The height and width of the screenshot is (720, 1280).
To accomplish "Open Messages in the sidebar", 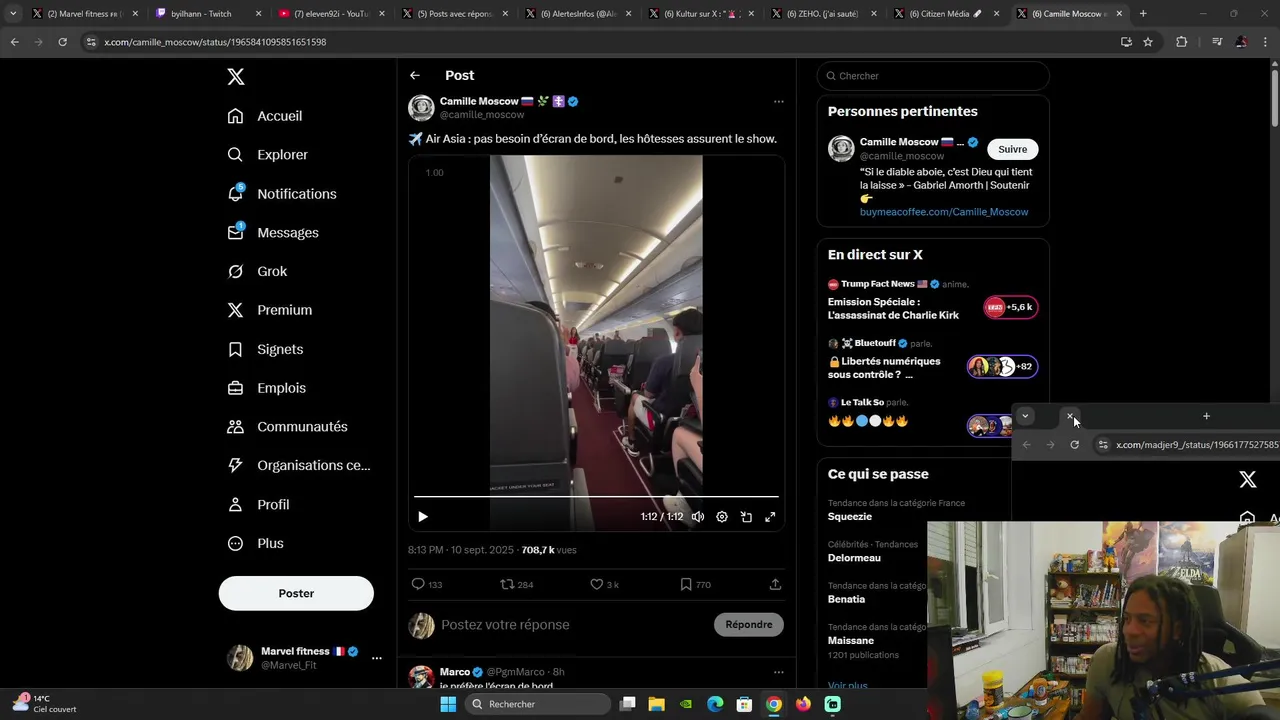I will [273, 232].
